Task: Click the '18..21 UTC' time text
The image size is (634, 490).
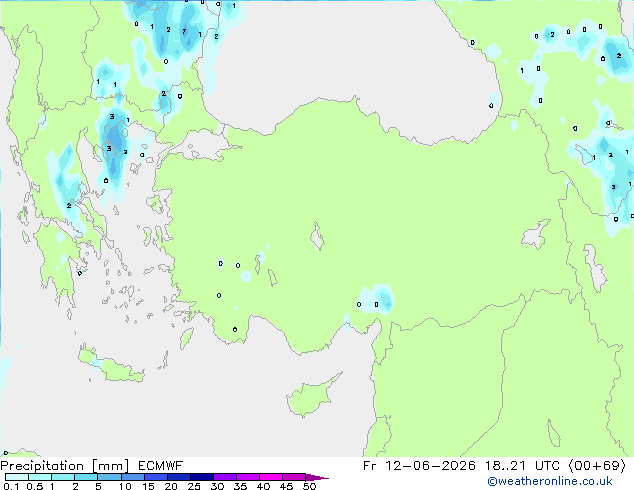Action: tap(522, 466)
